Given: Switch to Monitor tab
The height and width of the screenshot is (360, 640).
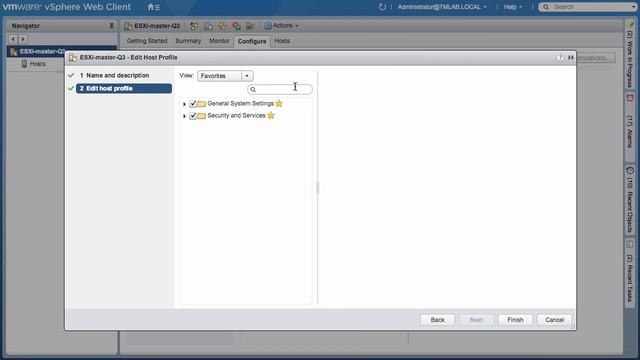Looking at the screenshot, I should [x=219, y=41].
